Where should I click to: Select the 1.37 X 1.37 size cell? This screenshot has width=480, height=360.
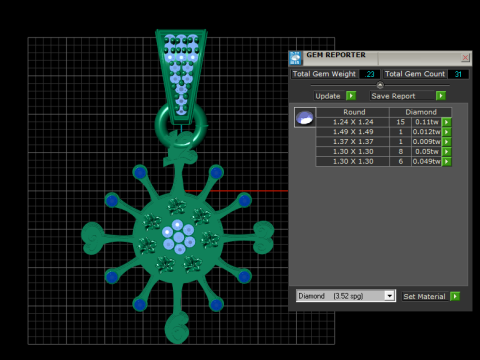pos(353,142)
